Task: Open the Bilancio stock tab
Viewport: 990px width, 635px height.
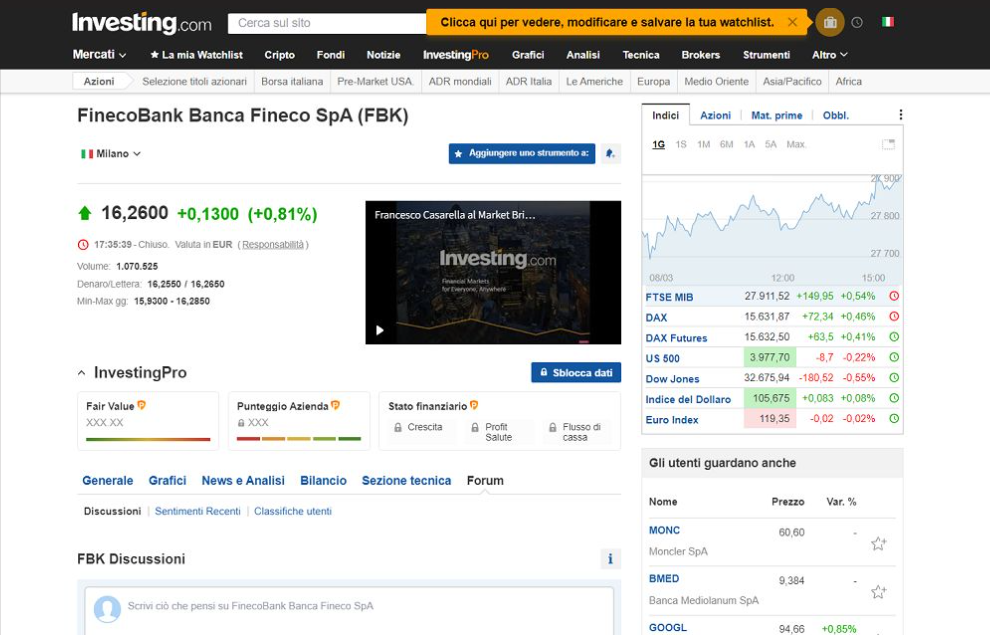Action: (x=323, y=480)
